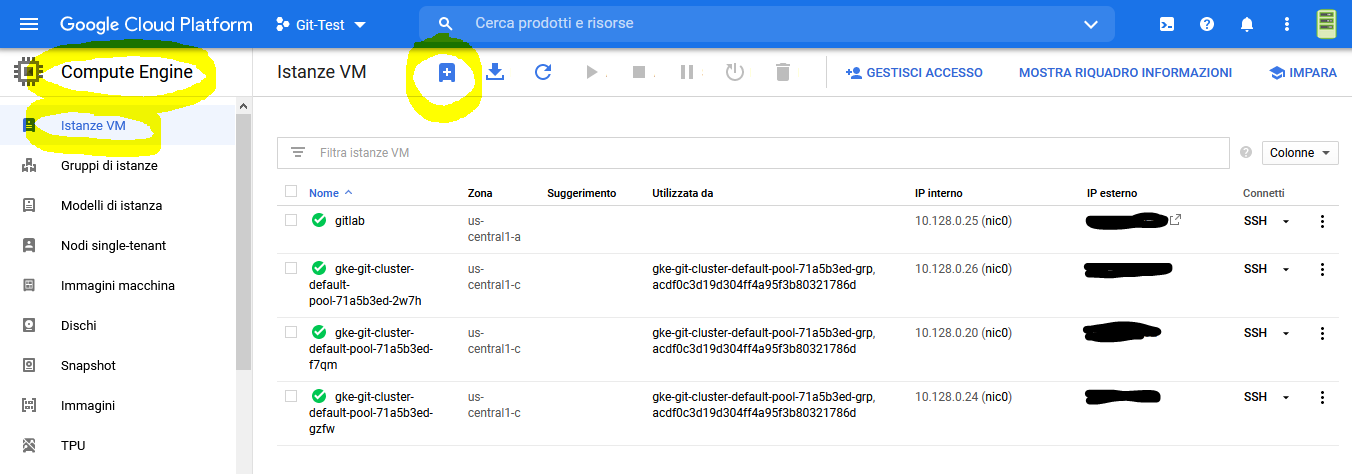Open the help question mark icon
The image size is (1352, 474).
coord(1207,23)
